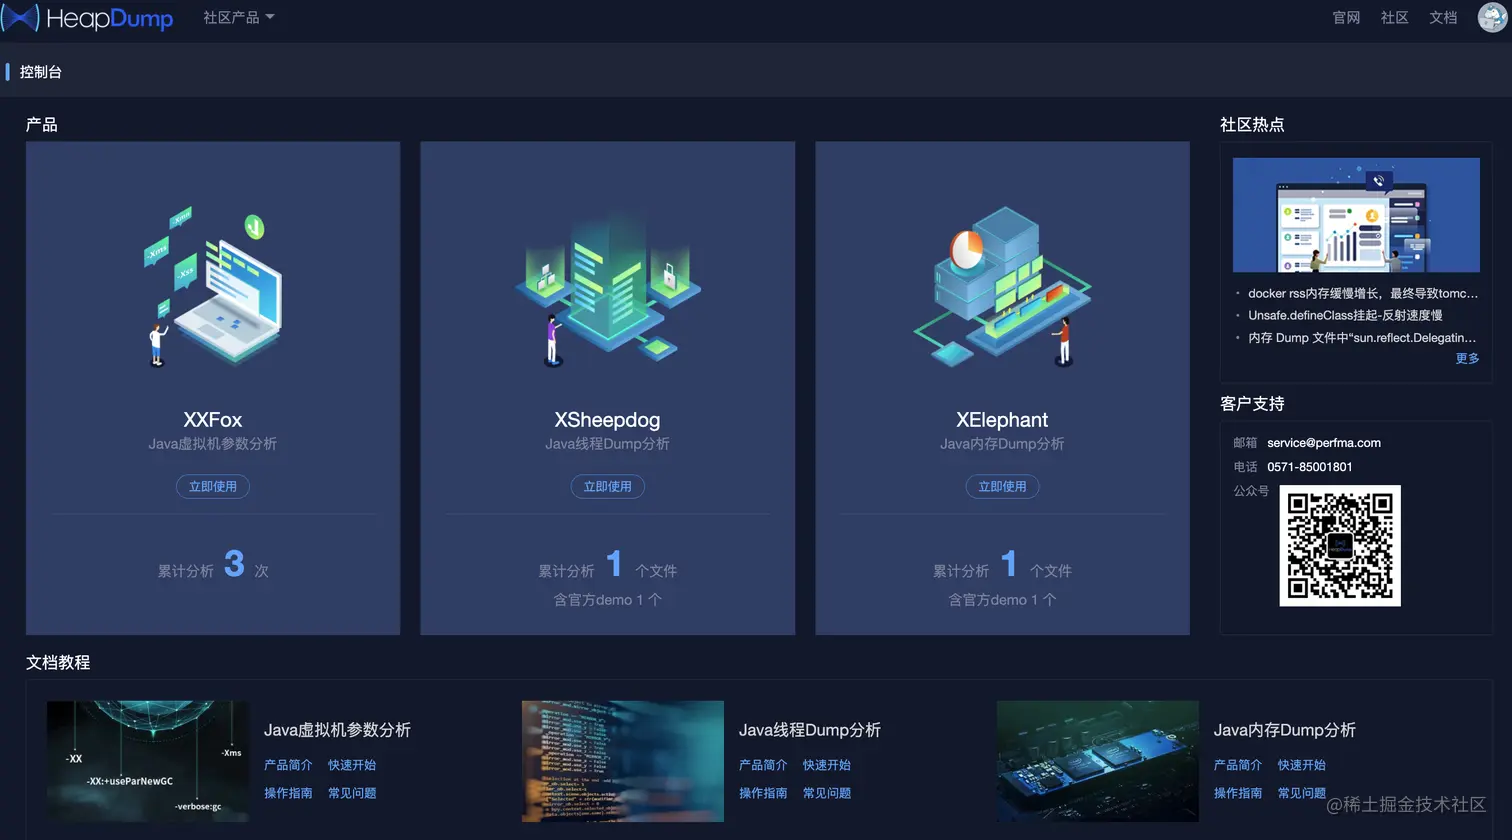Open 操作指南 for Java内存Dump分析
Viewport: 1512px width, 840px height.
click(1238, 793)
